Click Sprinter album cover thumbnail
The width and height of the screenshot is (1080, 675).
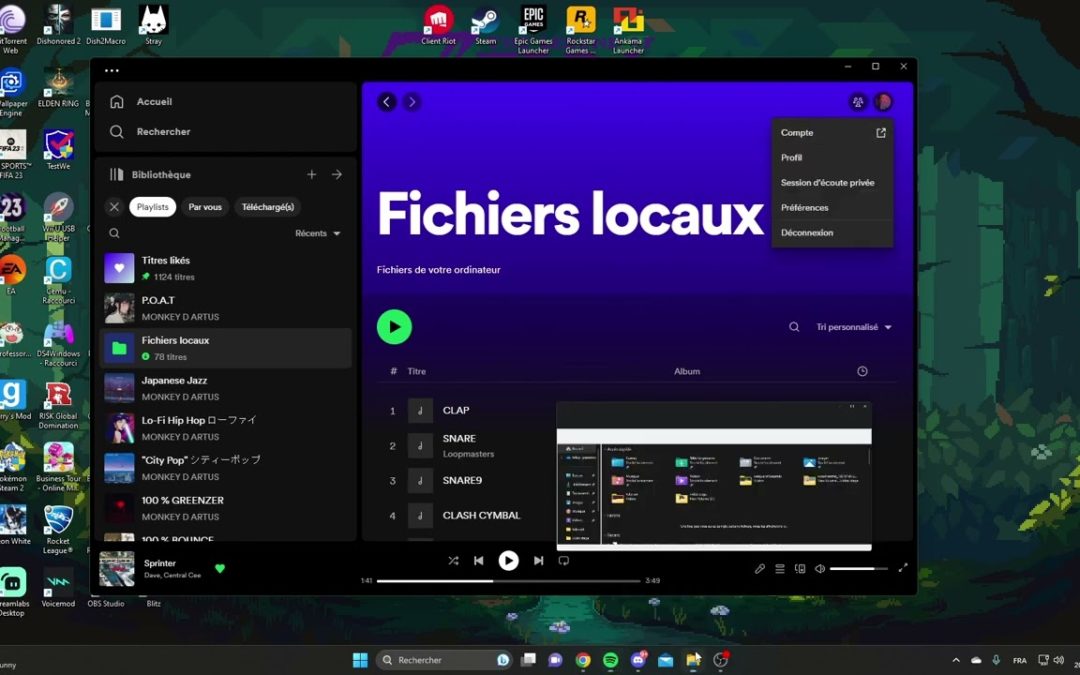point(116,568)
